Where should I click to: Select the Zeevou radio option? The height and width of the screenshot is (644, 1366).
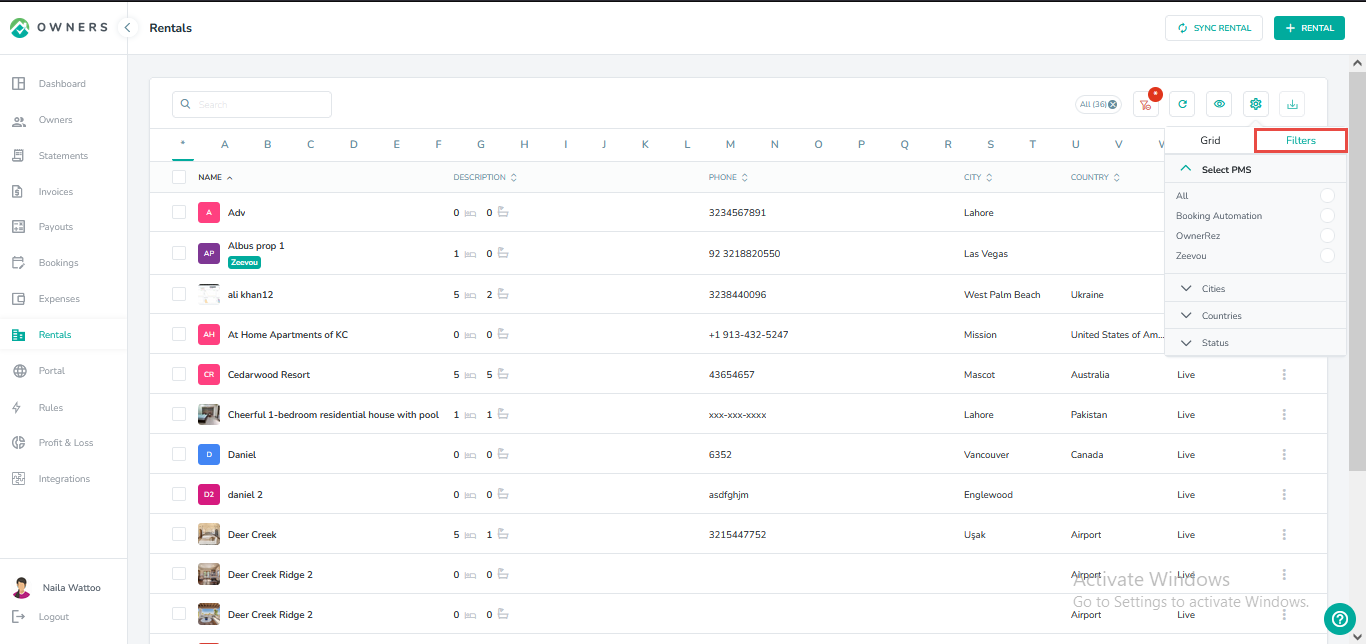(1327, 256)
